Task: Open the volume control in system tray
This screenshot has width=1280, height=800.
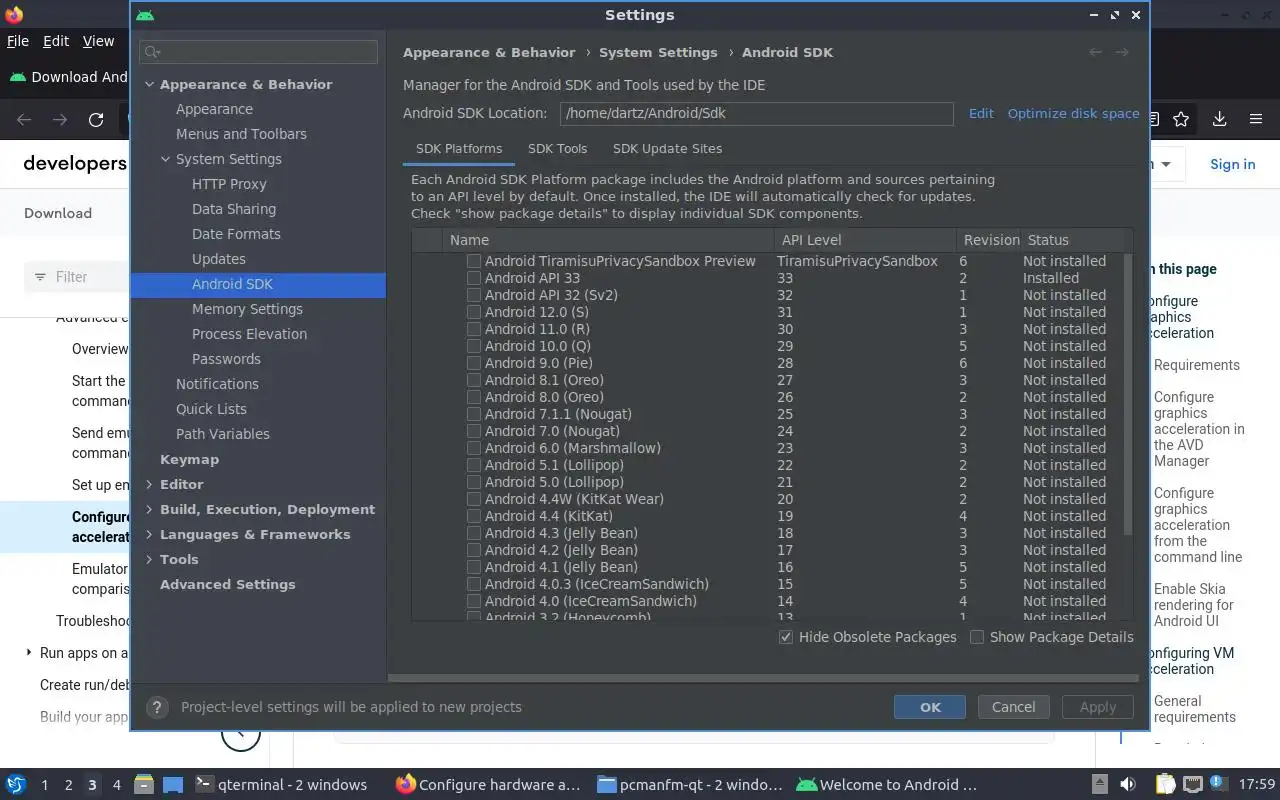Action: (1128, 785)
